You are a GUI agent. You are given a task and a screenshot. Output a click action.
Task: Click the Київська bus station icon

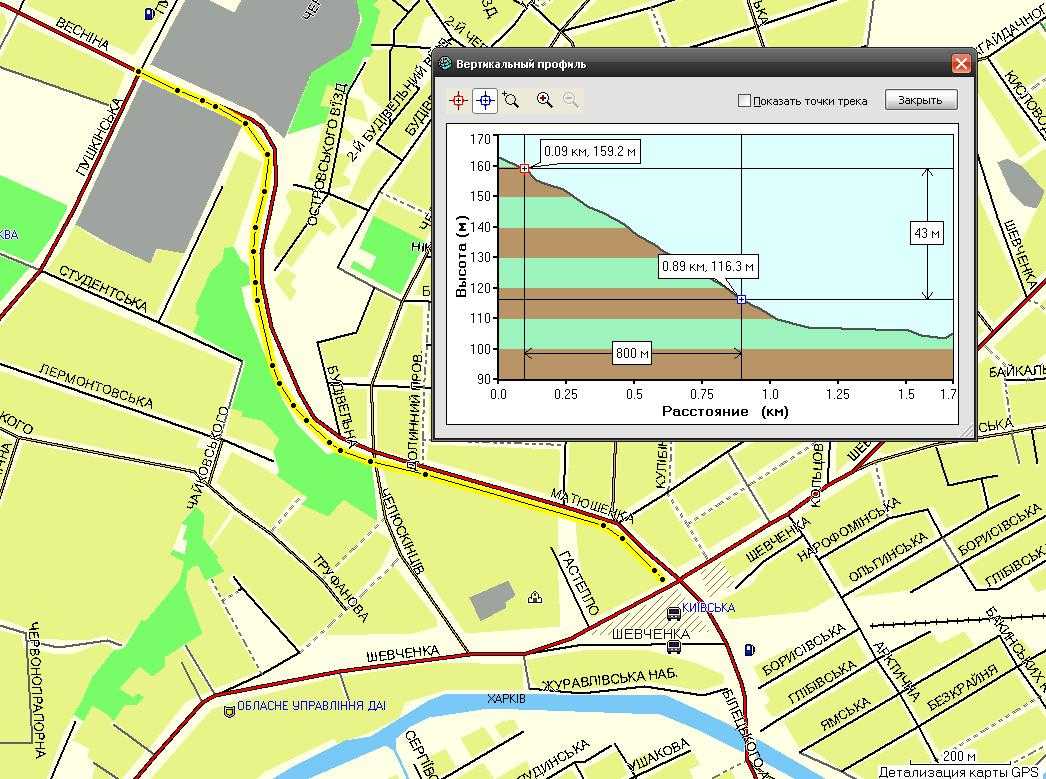point(674,611)
